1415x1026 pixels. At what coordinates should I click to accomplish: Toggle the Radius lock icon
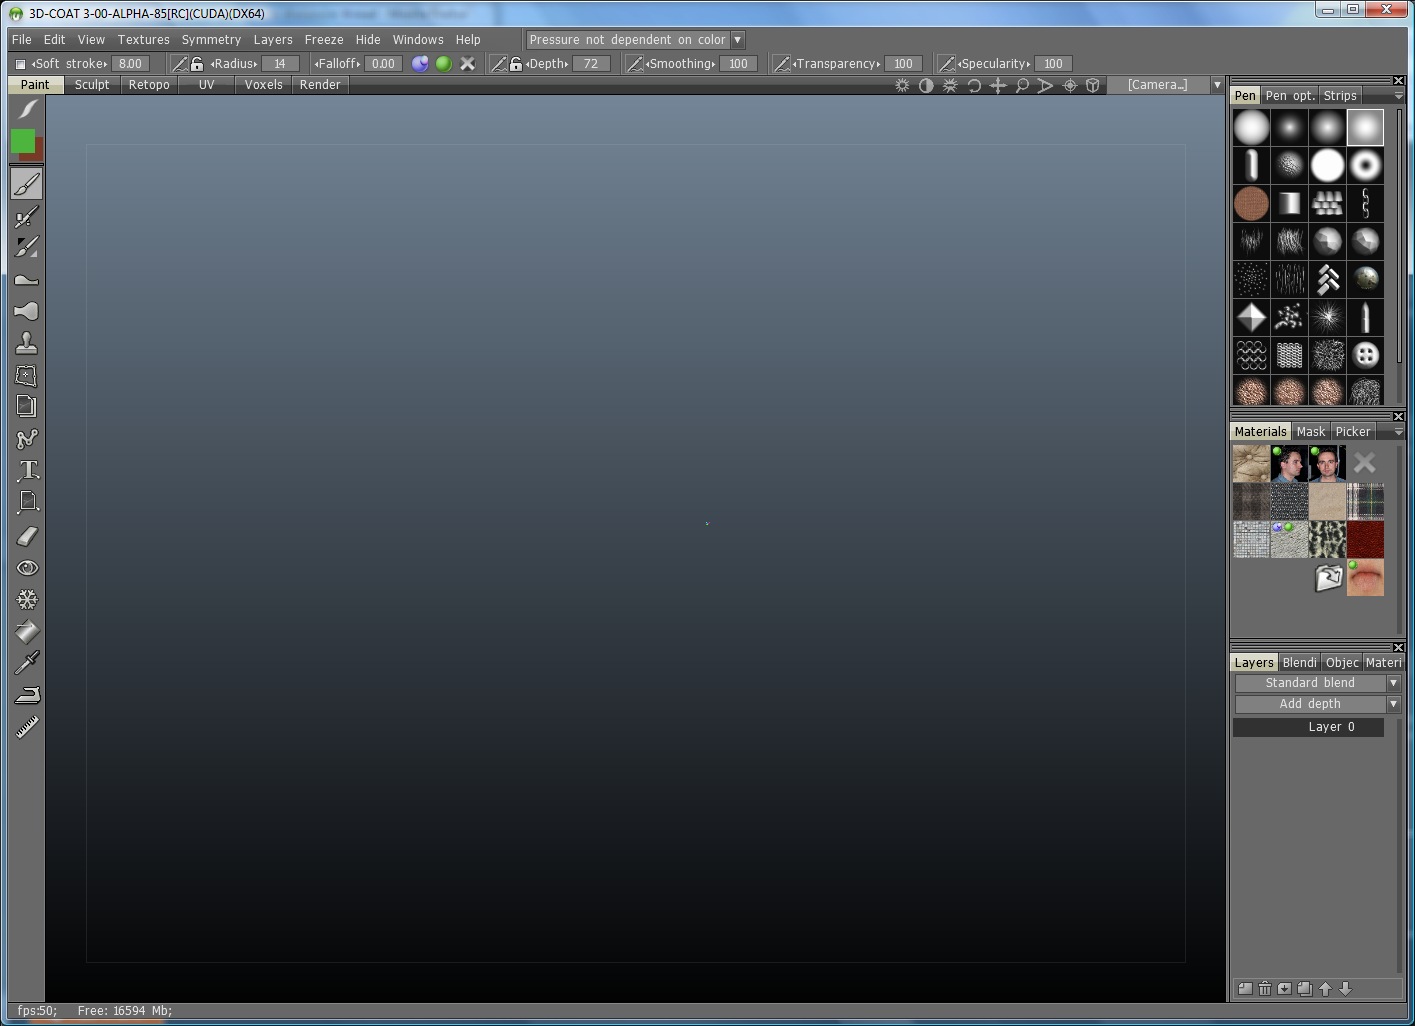click(x=197, y=64)
